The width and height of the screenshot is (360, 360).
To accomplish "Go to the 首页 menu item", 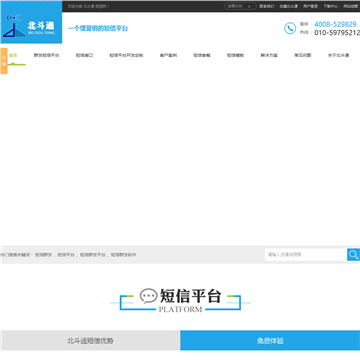I will [x=13, y=55].
